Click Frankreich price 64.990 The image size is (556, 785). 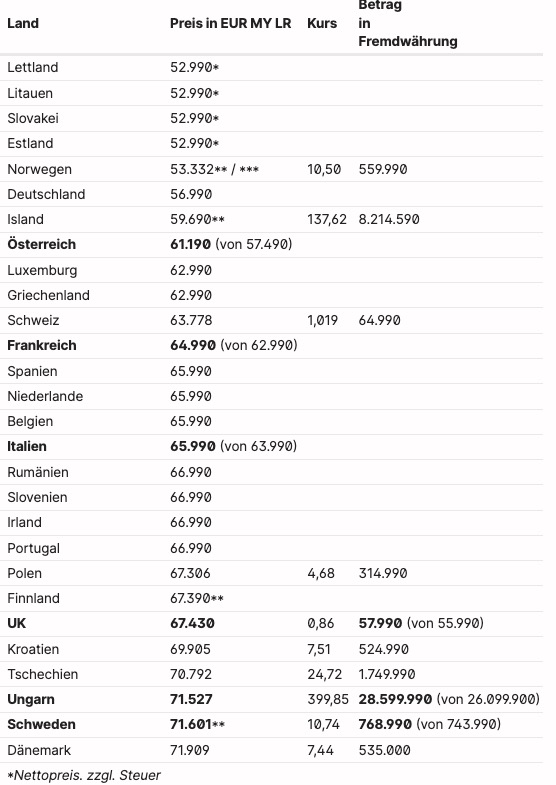[193, 345]
